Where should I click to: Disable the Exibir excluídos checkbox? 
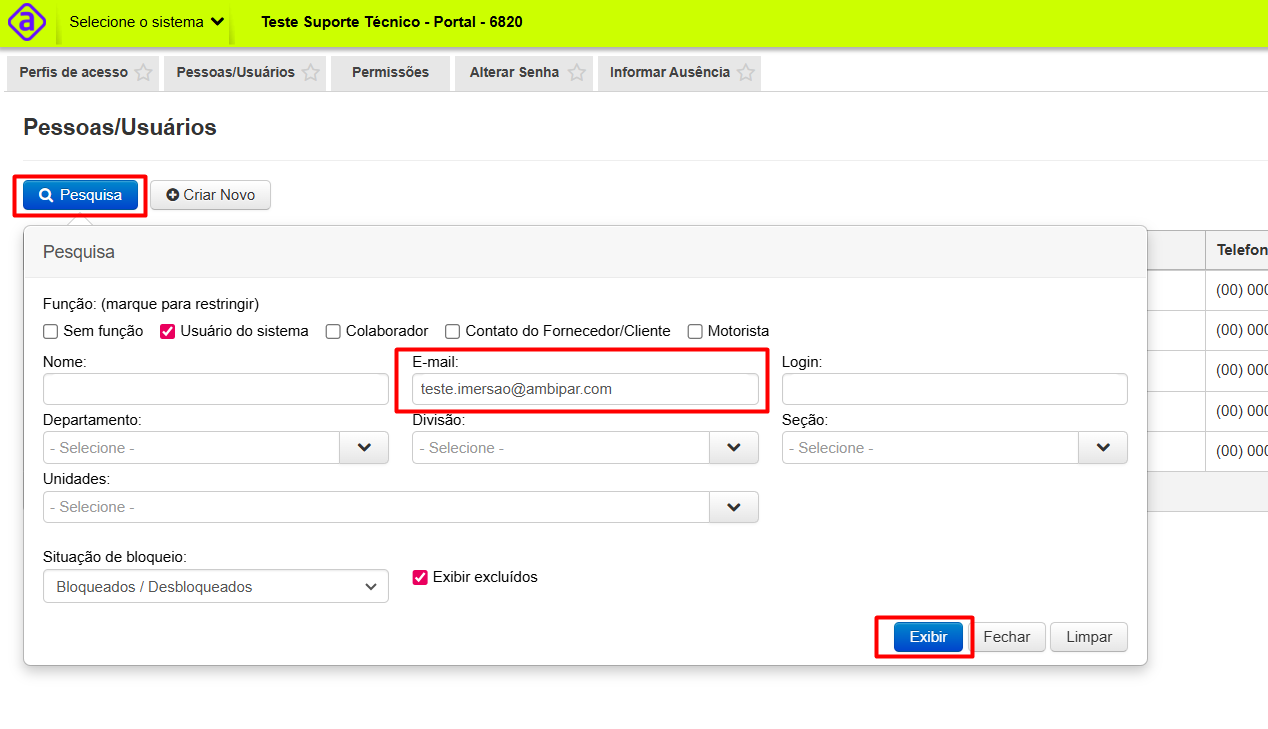pyautogui.click(x=420, y=577)
